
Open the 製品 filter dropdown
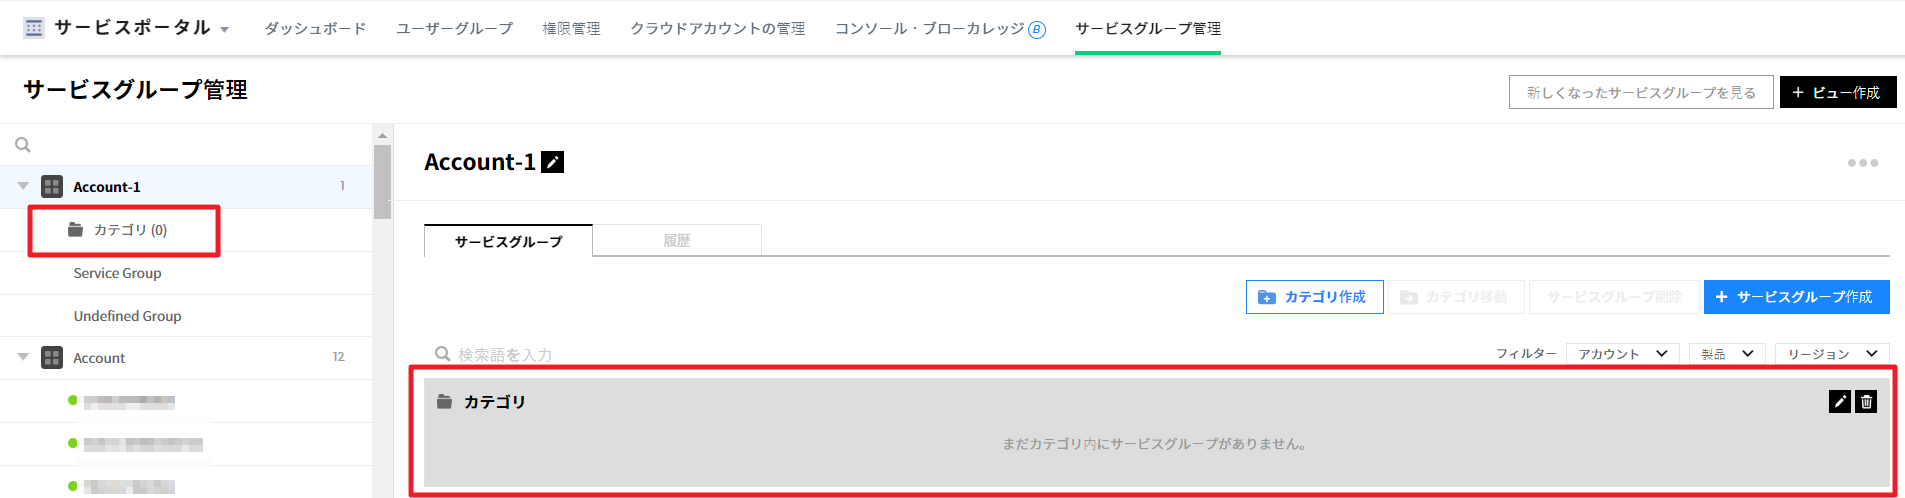coord(1727,354)
